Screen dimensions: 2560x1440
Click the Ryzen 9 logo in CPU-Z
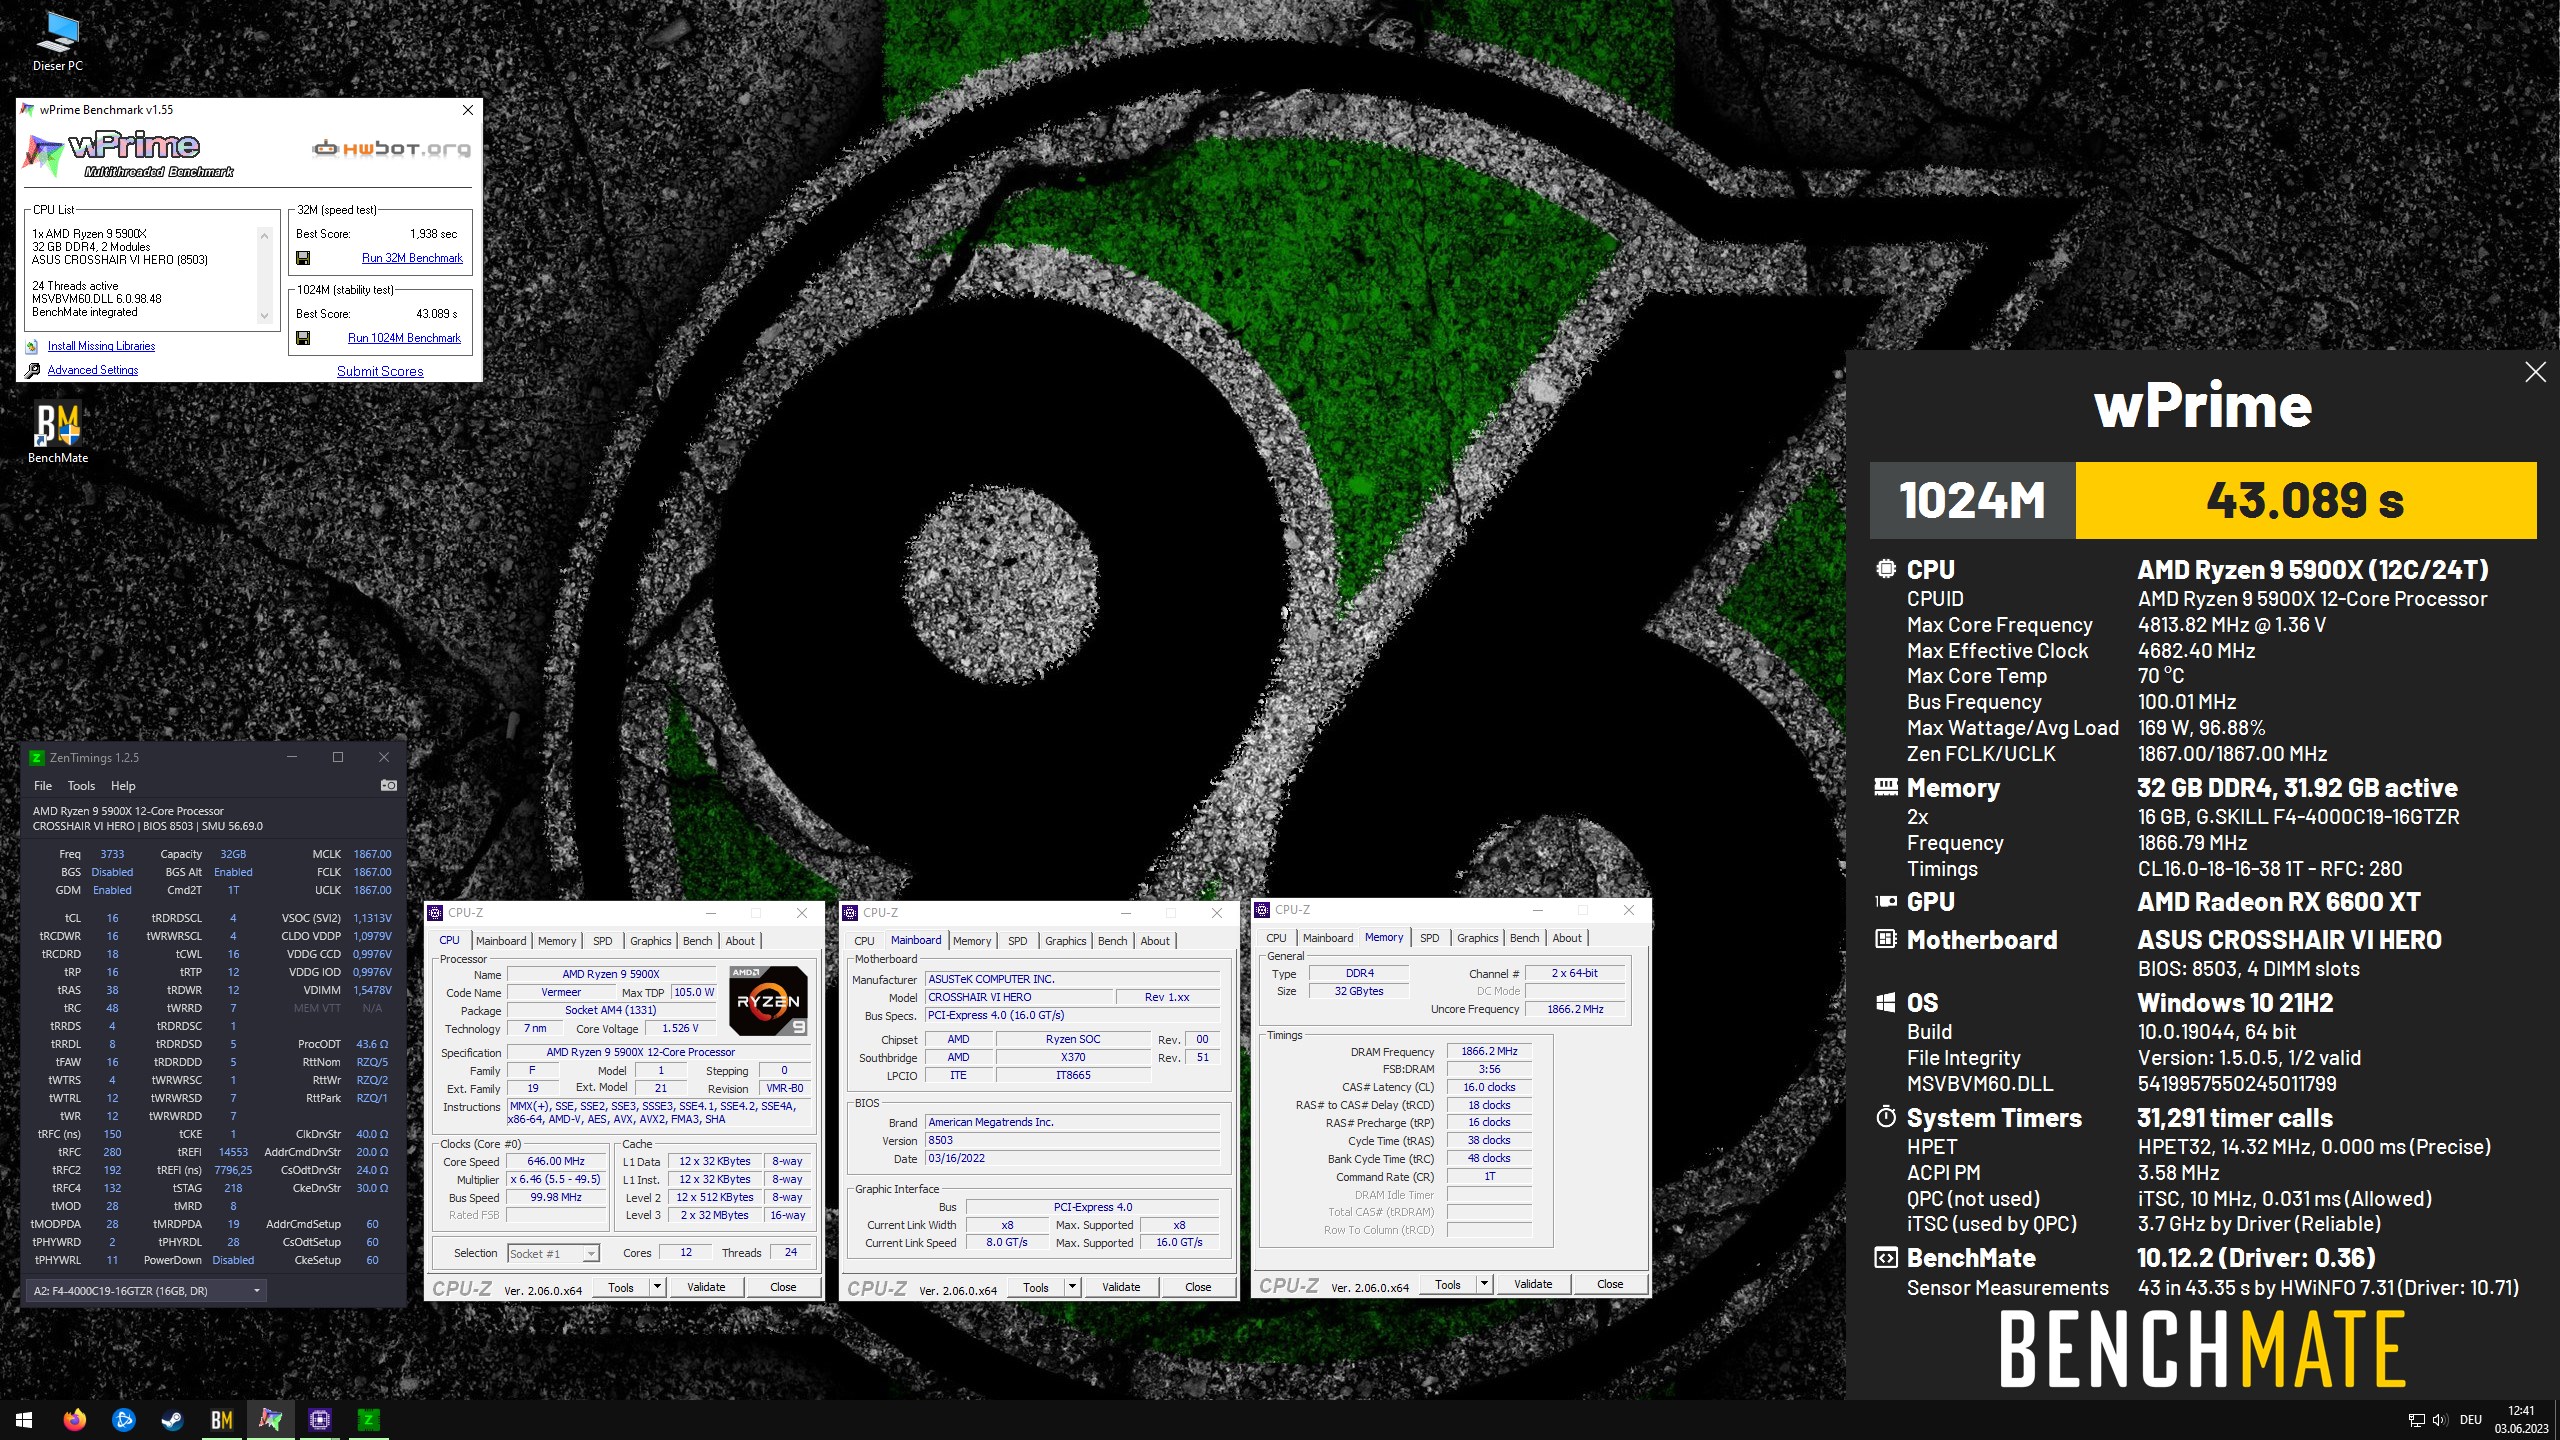coord(768,1000)
